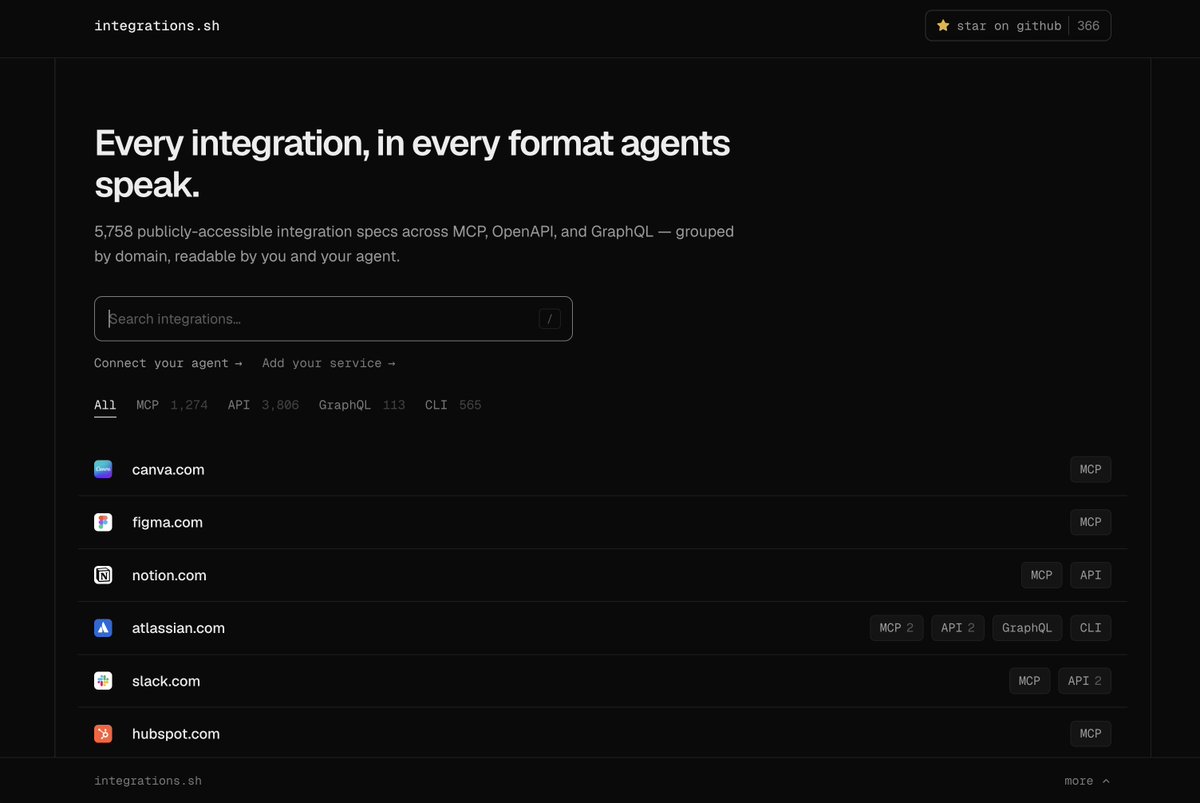Click MCP badge on figma.com row
Screen dimensions: 1200x803
point(1090,522)
